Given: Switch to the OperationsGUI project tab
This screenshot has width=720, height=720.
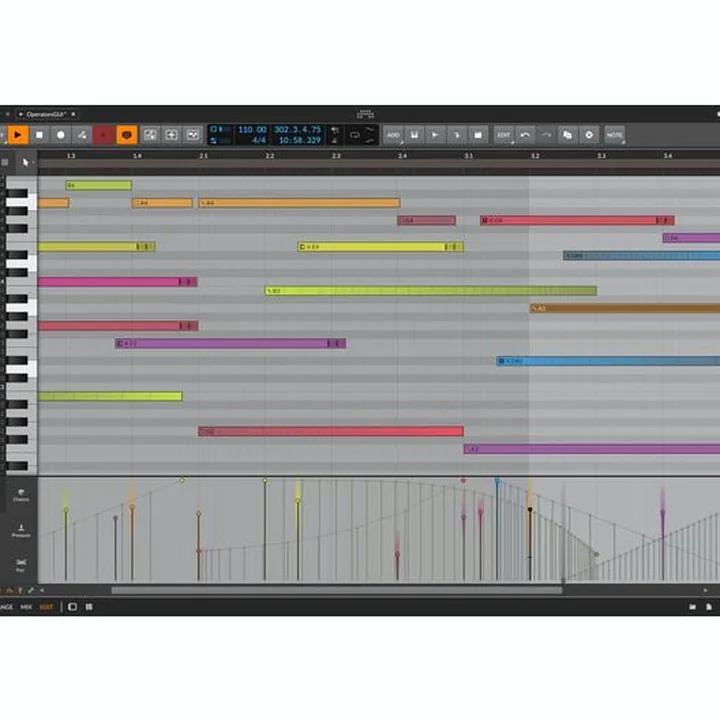Looking at the screenshot, I should (x=46, y=114).
